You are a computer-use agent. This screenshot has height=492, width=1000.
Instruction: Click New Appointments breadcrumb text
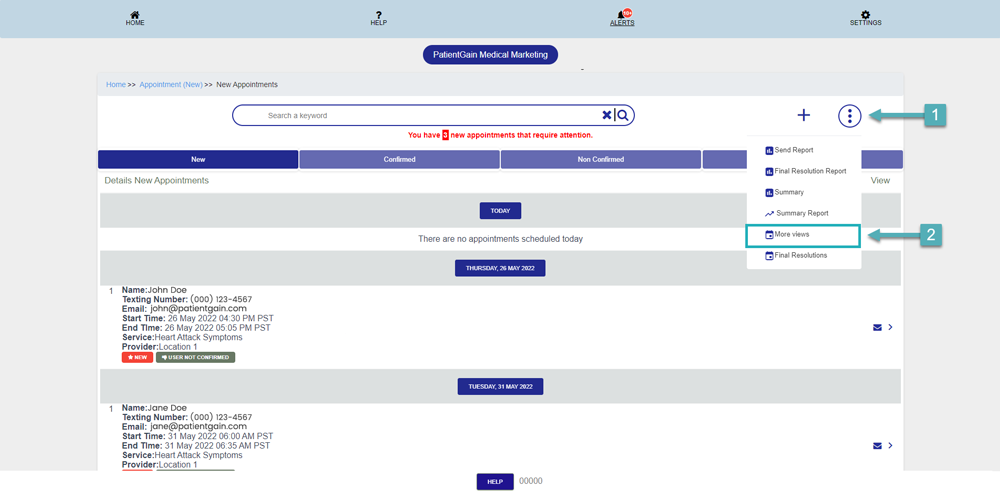[247, 84]
